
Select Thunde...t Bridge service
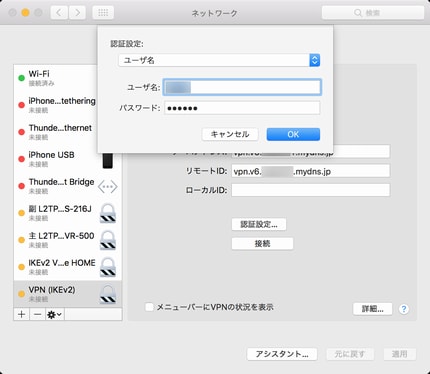click(68, 186)
